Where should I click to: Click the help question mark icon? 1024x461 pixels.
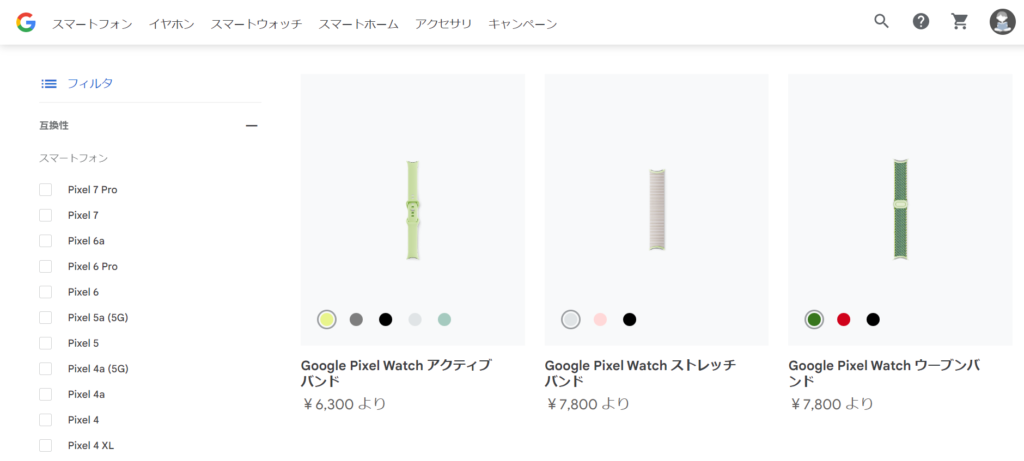coord(921,22)
